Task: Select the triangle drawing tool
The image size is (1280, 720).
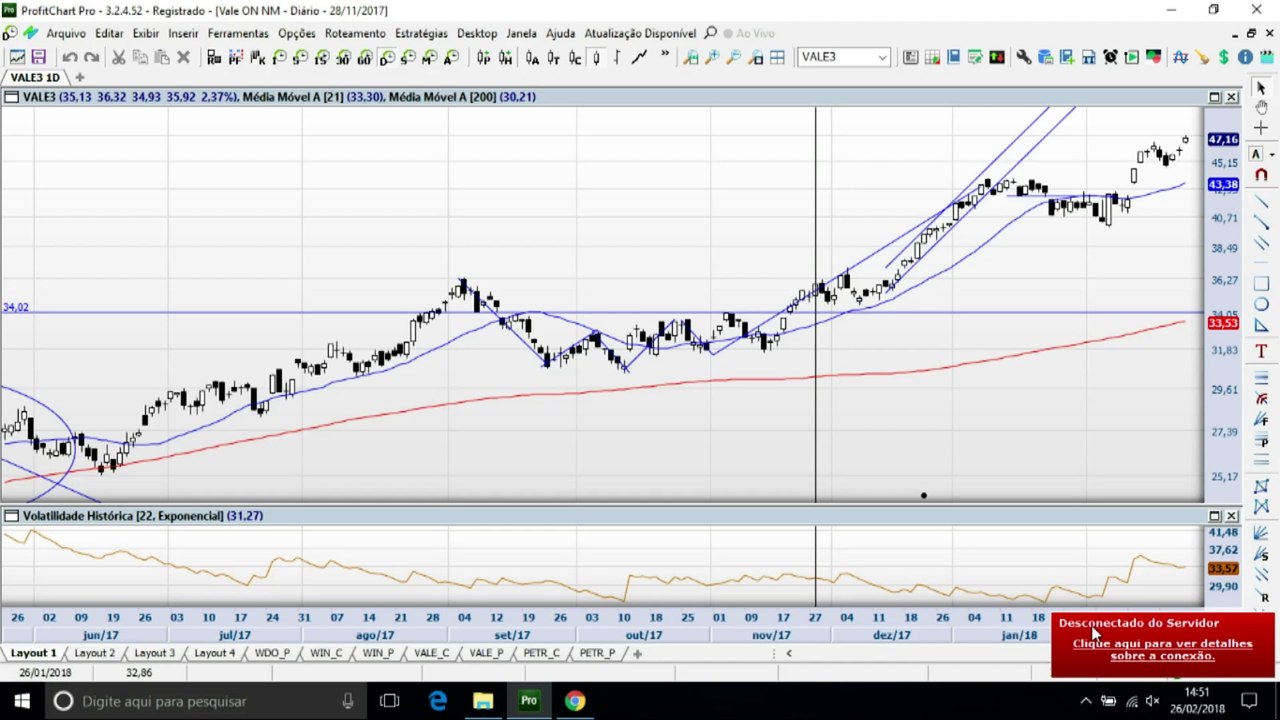Action: (1260, 325)
